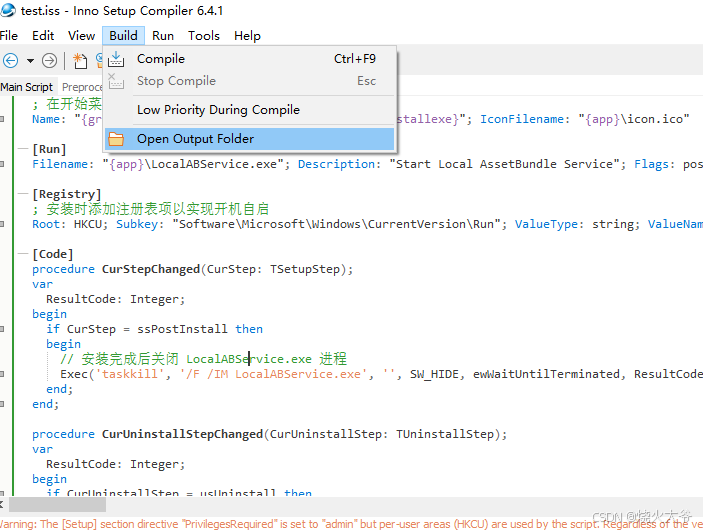Click the text 'CurUninstallStepChanged'
Viewport: 703px width, 530px height.
(x=182, y=434)
